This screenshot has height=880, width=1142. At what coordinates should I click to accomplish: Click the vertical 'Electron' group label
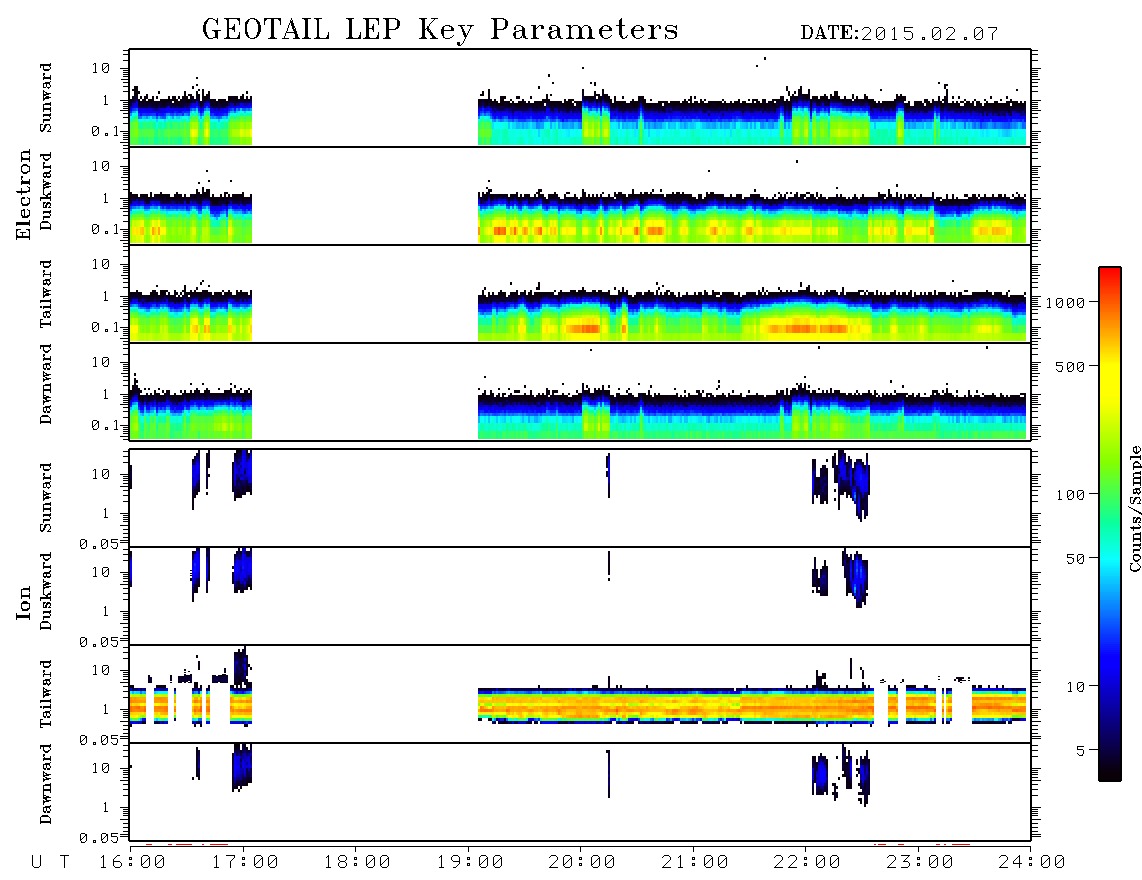coord(23,195)
